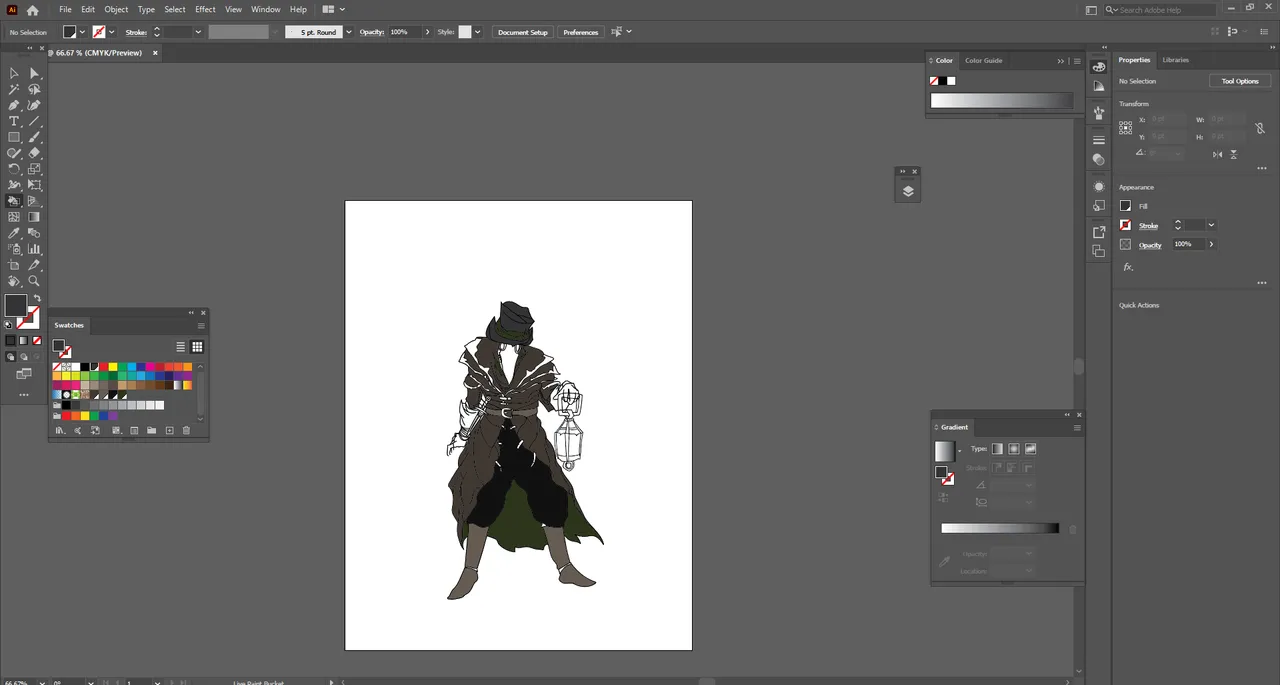The height and width of the screenshot is (685, 1280).
Task: Open the Opacity link in Properties panel
Action: point(1150,245)
